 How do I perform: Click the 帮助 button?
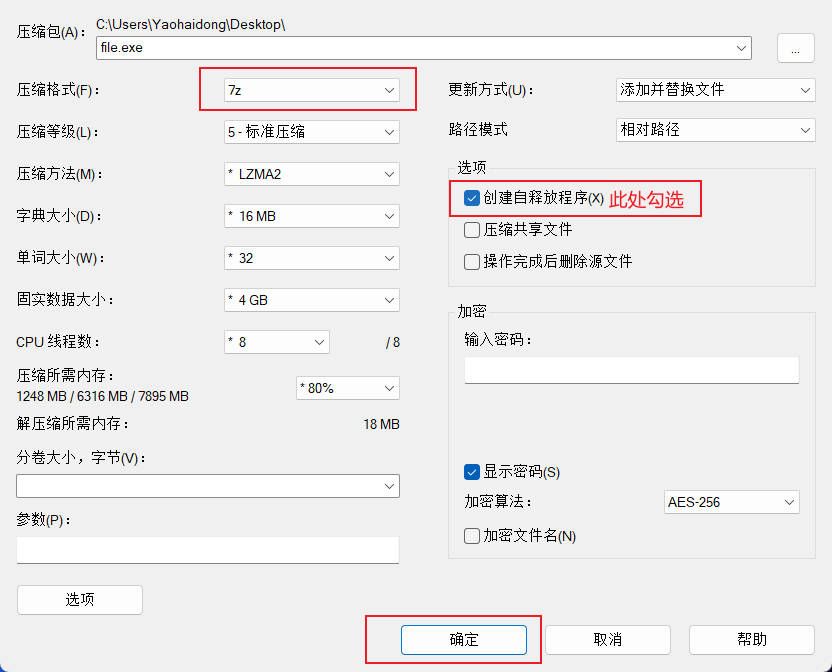click(x=751, y=640)
